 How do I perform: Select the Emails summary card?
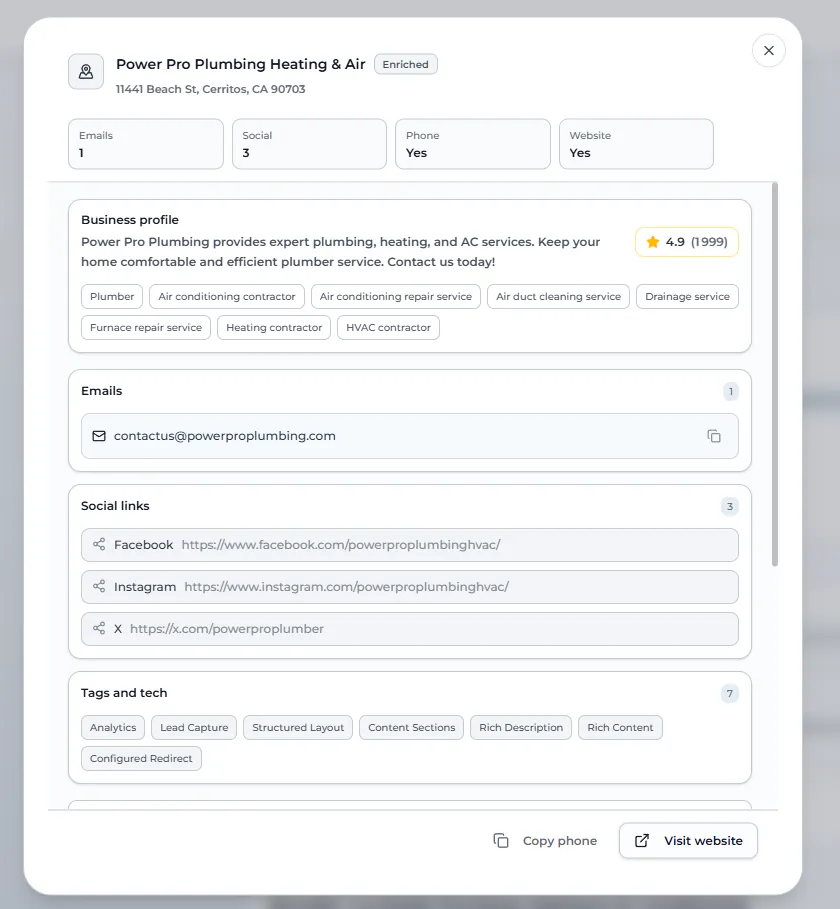tap(146, 144)
